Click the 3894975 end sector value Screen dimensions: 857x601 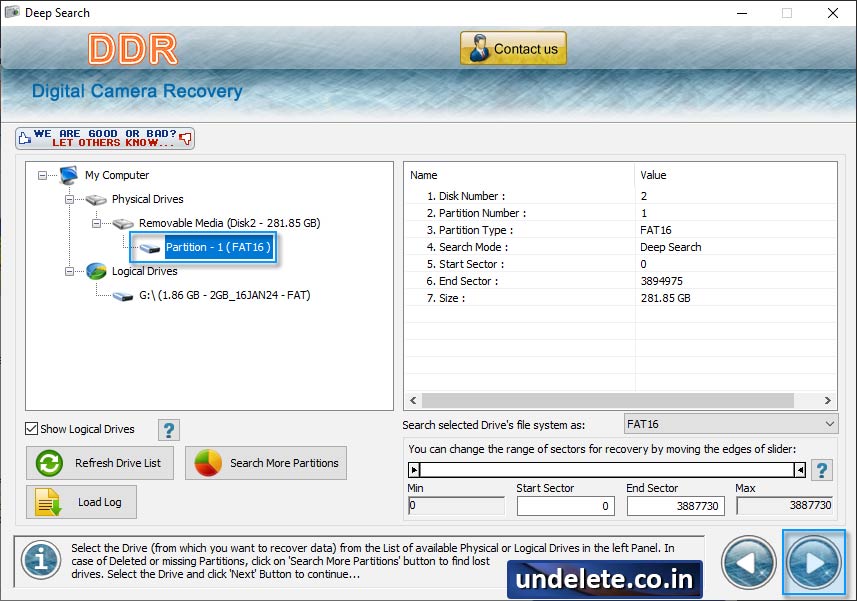pos(661,281)
